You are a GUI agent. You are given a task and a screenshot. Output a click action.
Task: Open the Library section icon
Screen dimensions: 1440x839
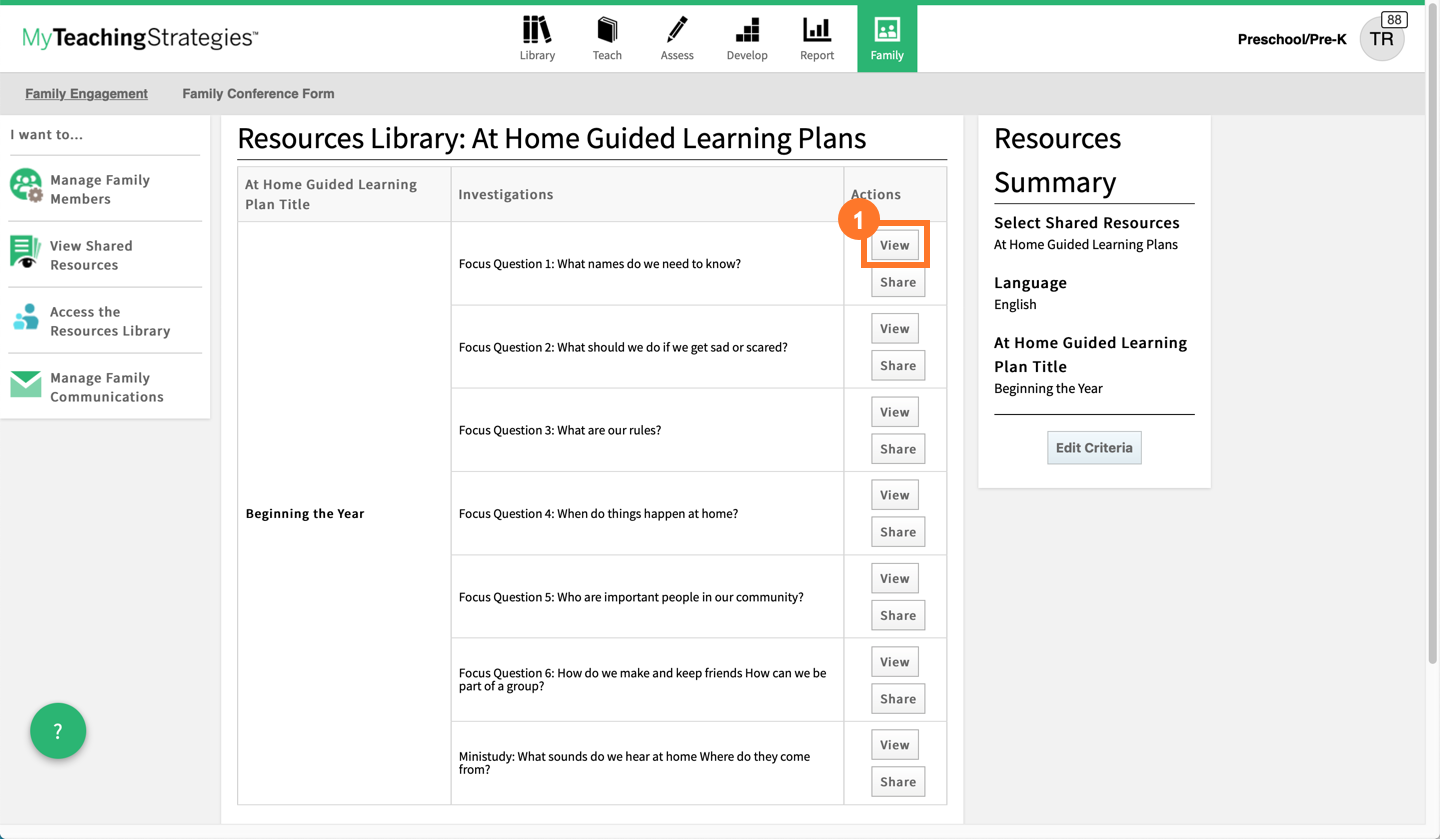(537, 38)
